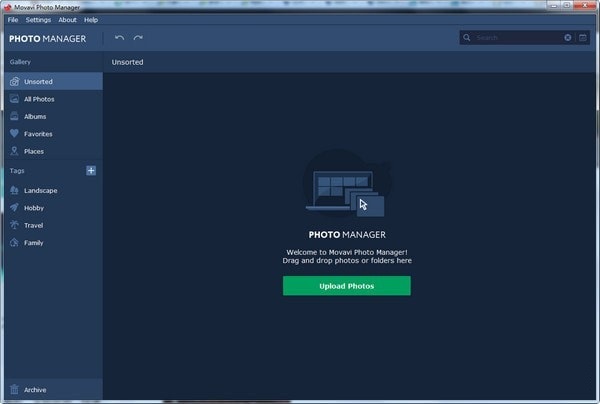This screenshot has width=600, height=404.
Task: Click the Favorites heart icon
Action: pos(15,134)
